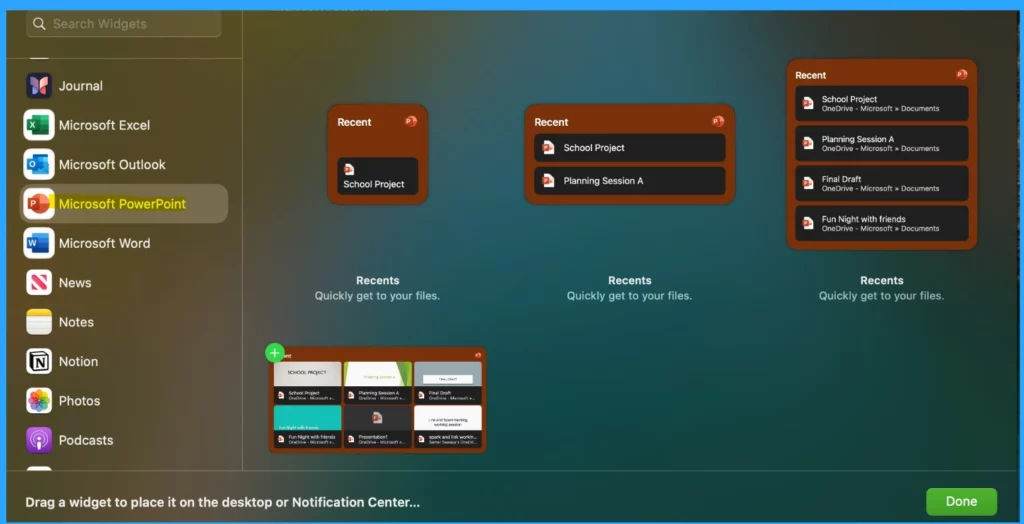1024x524 pixels.
Task: Click PowerPoint logo in the small Recent widget
Action: [x=411, y=121]
